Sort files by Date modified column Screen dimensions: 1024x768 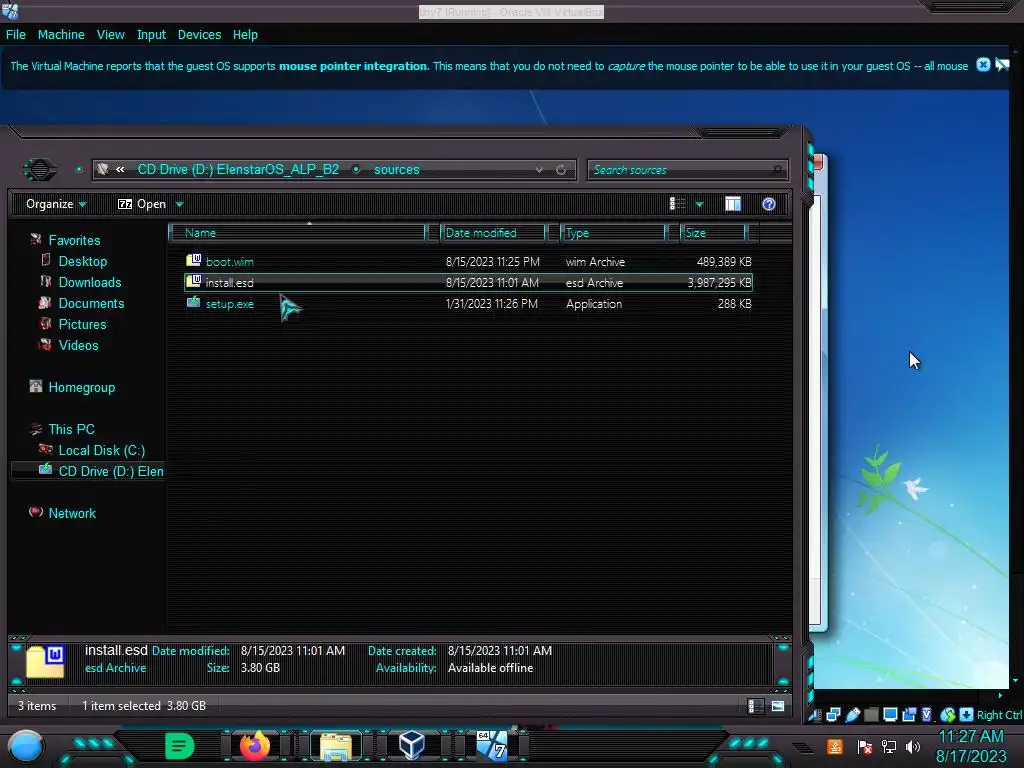click(x=493, y=232)
